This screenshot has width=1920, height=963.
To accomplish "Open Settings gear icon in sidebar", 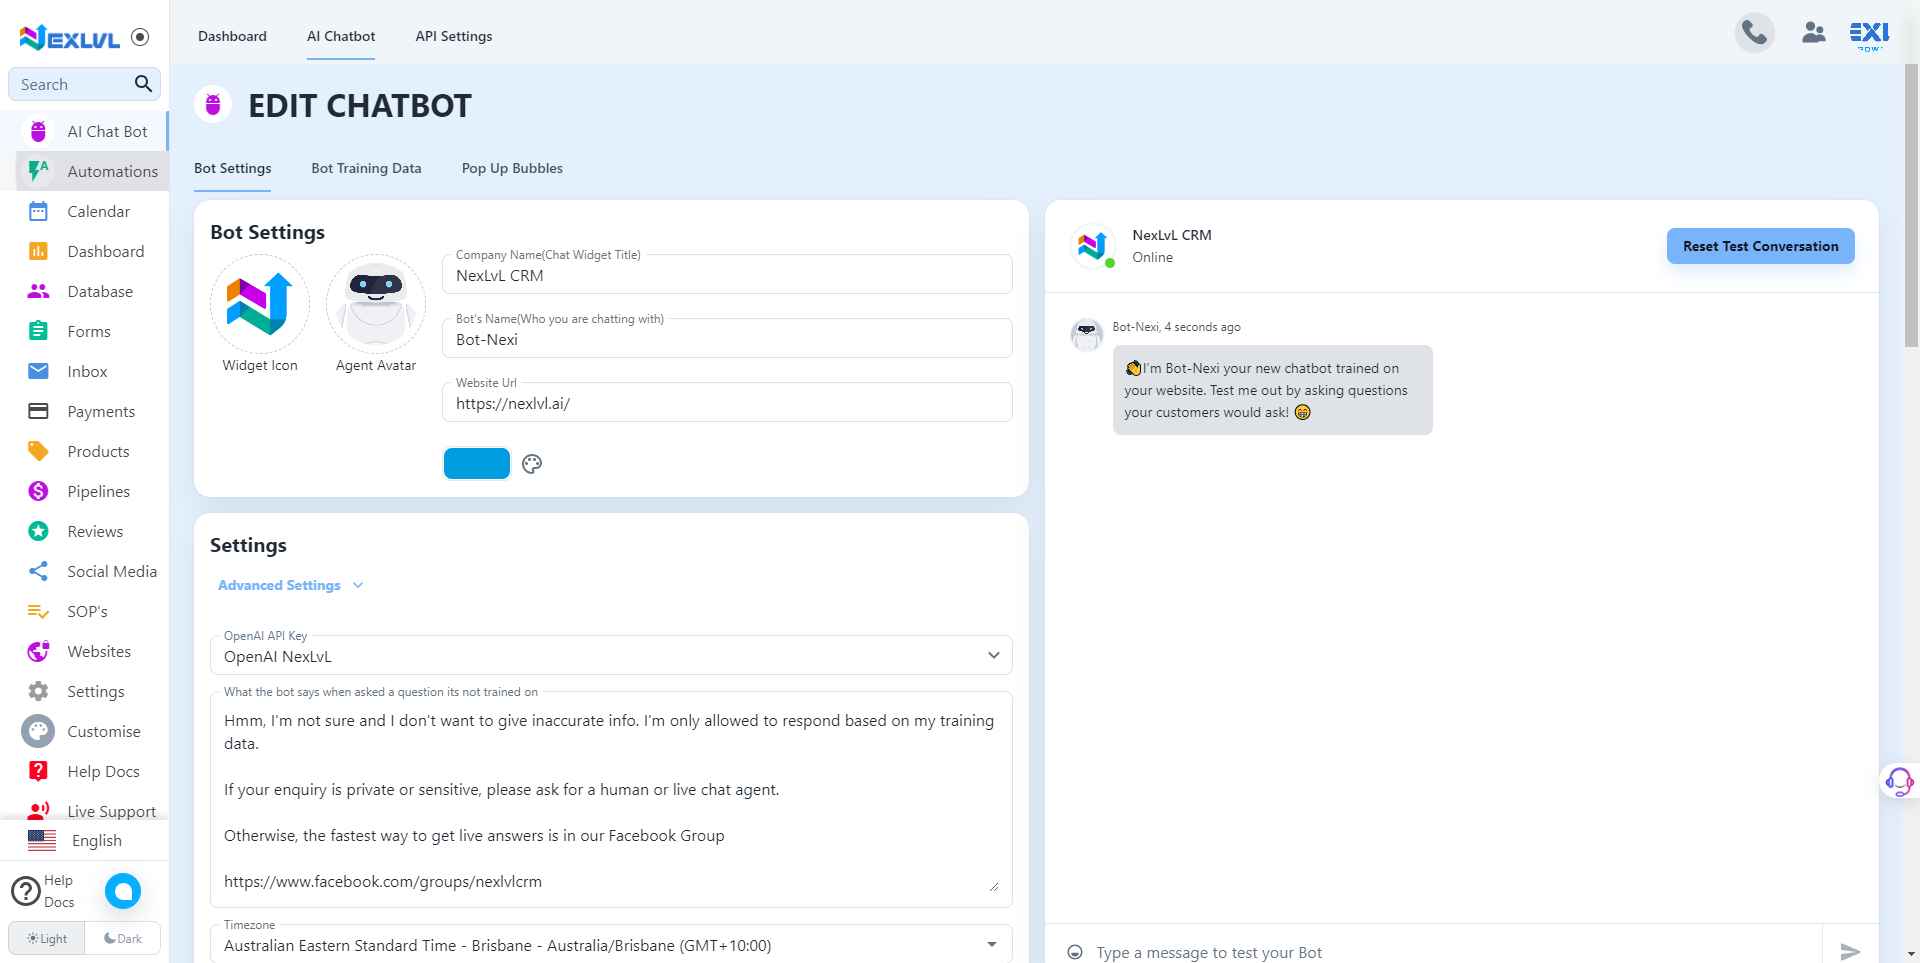I will [38, 691].
